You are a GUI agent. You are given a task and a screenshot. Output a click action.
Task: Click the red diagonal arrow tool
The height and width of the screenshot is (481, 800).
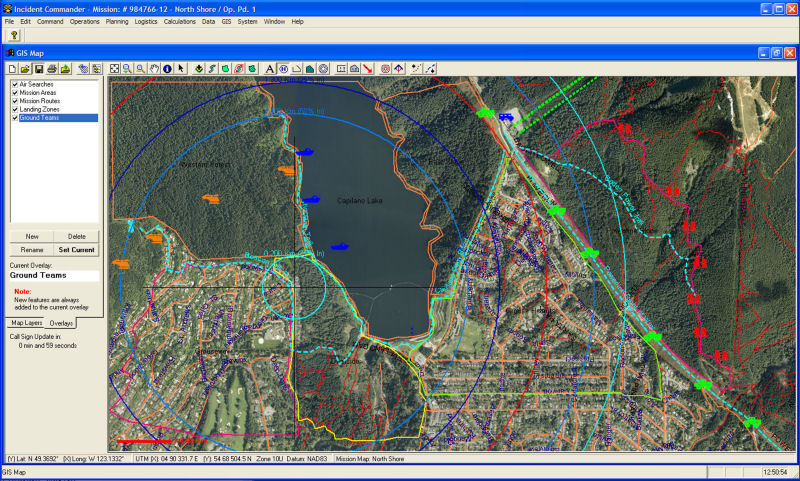[367, 68]
